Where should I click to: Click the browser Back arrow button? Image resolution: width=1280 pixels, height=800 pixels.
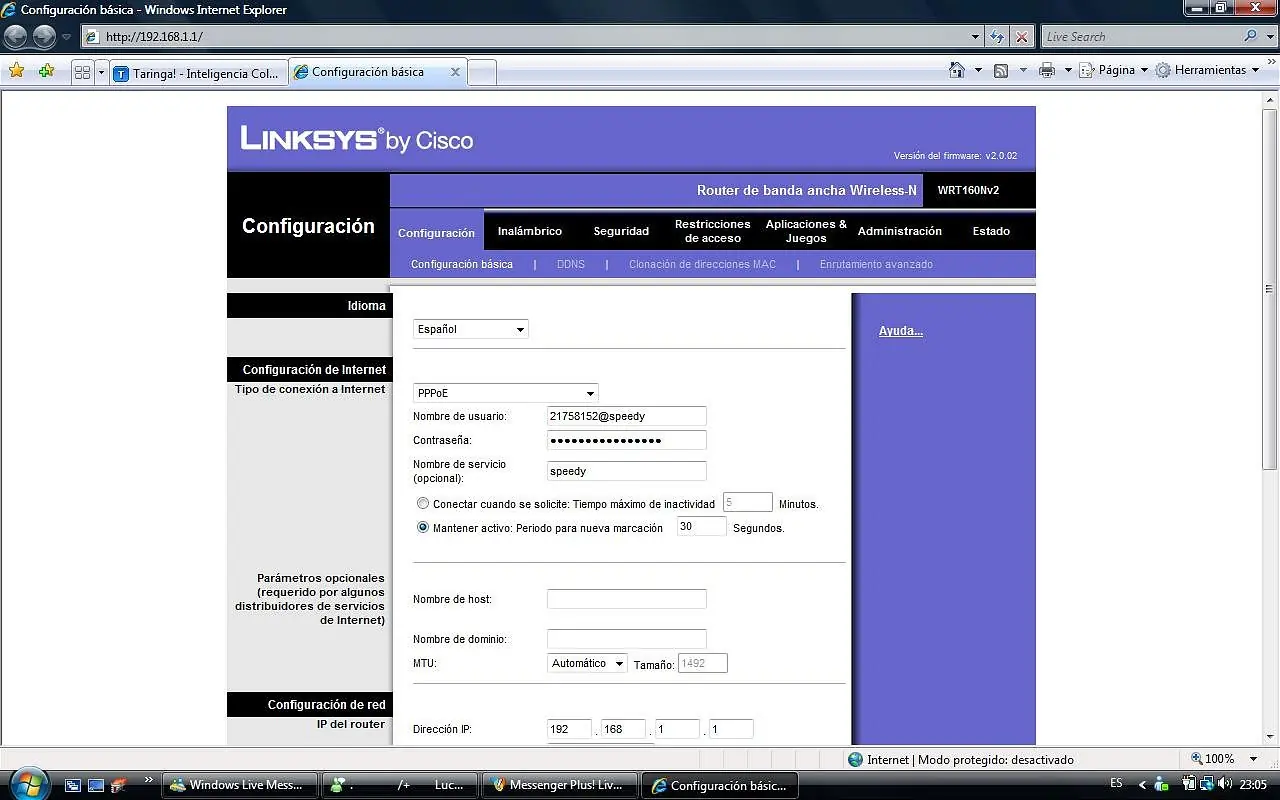coord(15,37)
